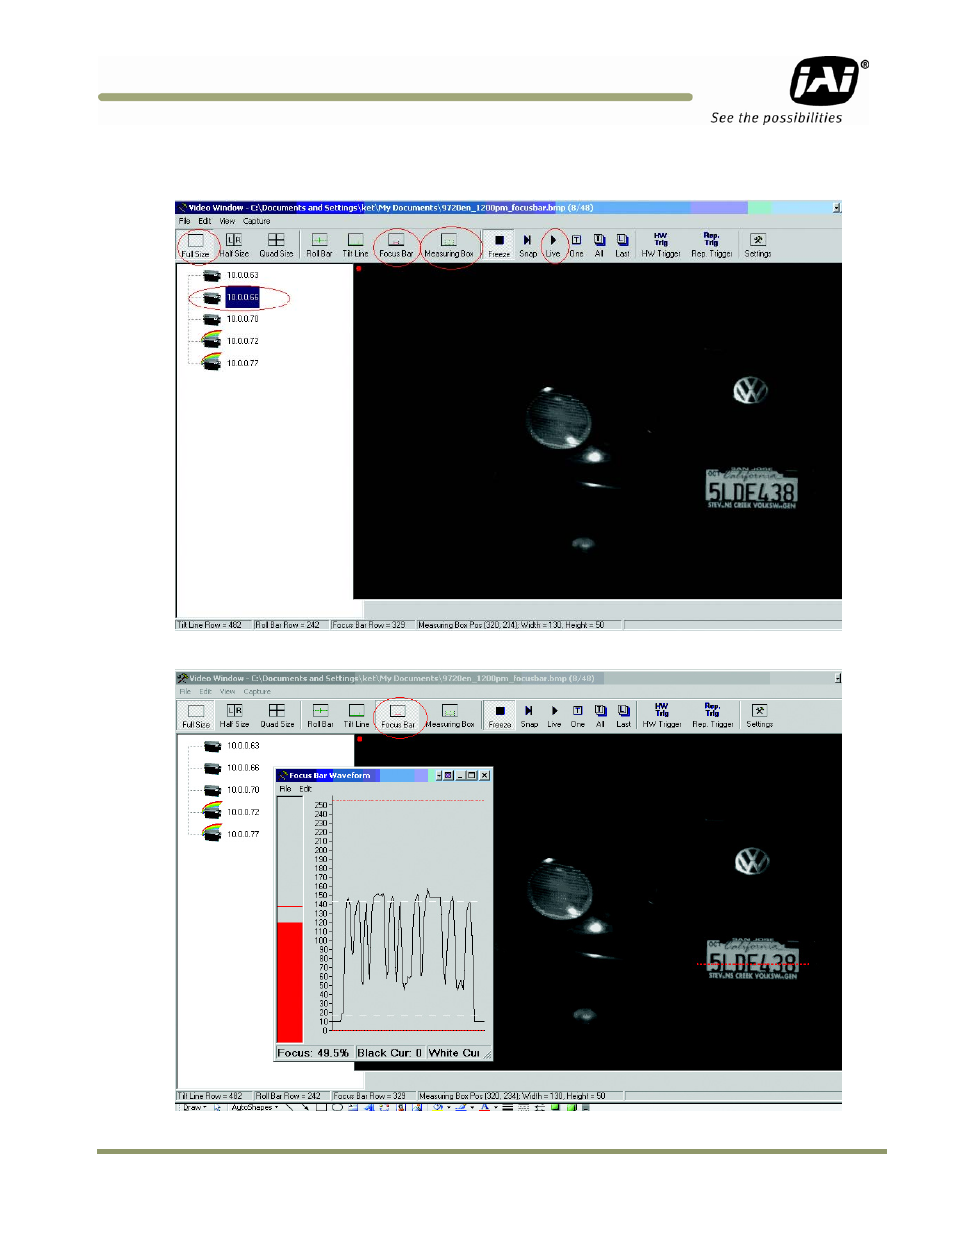Click Quad Size icon in lower Video Window
Image resolution: width=954 pixels, height=1235 pixels.
click(x=277, y=716)
